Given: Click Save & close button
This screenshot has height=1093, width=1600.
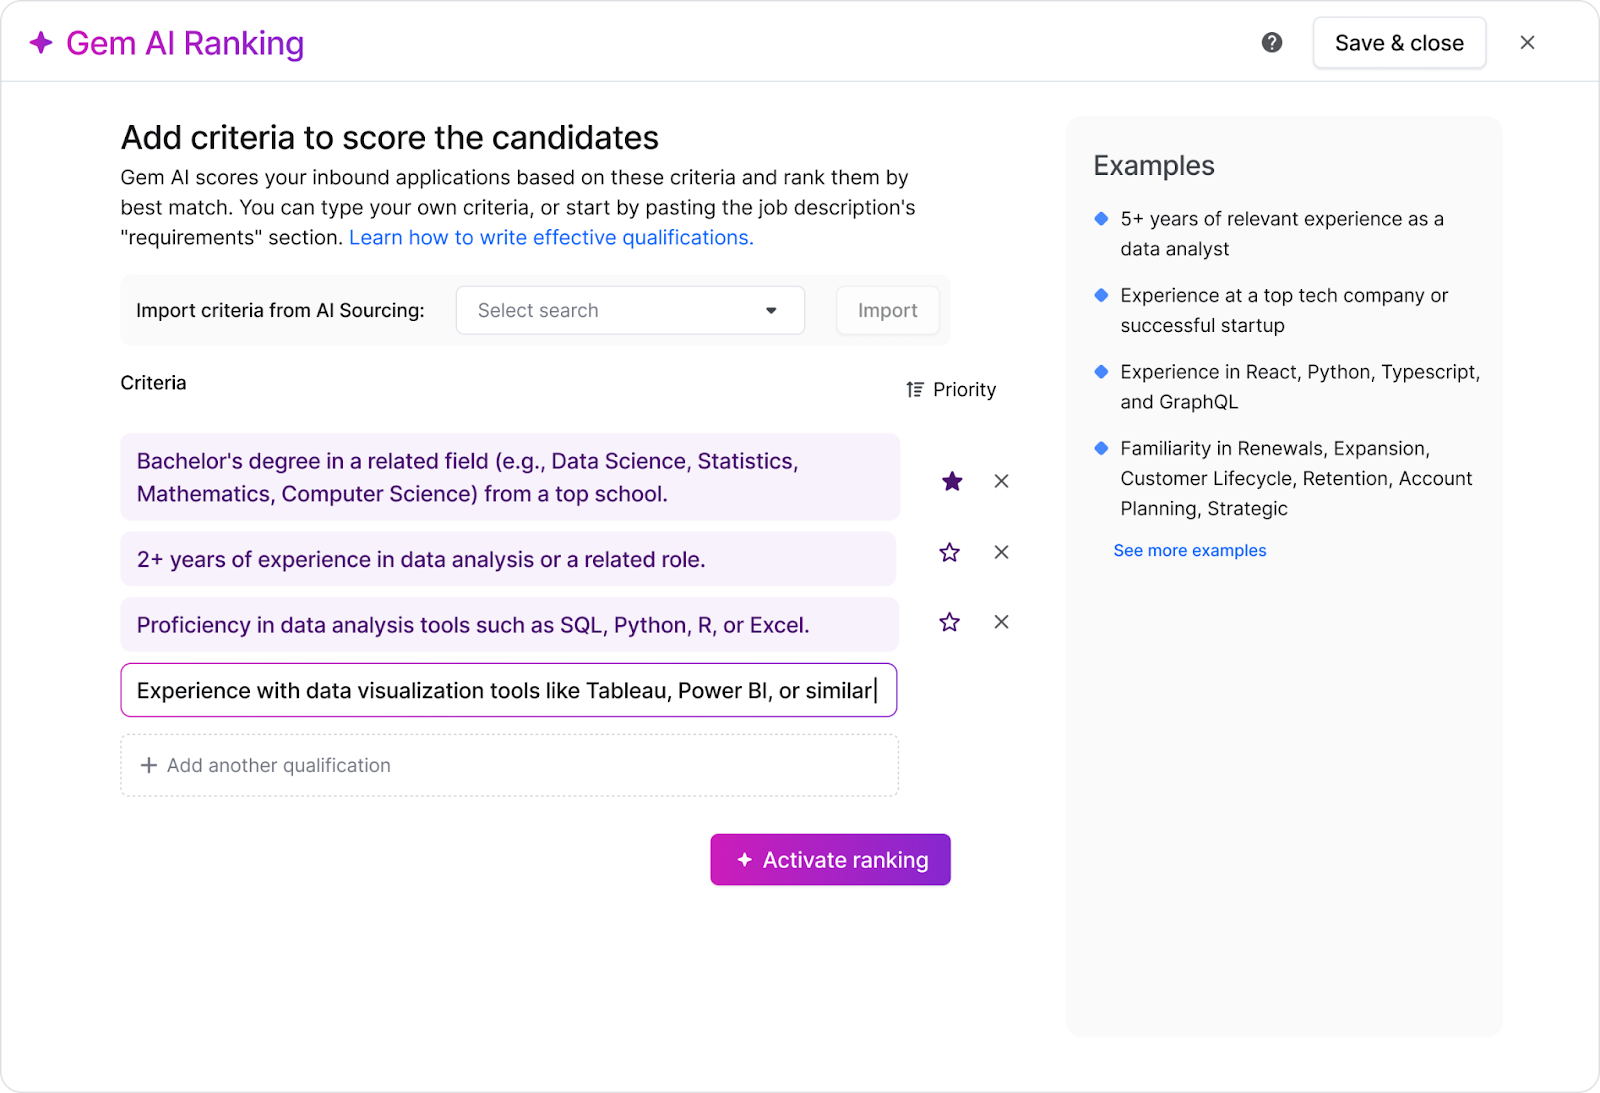Looking at the screenshot, I should pos(1399,43).
